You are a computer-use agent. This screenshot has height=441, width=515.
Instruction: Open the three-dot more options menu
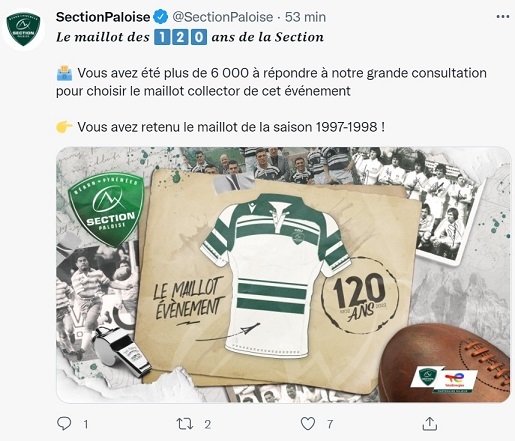tap(503, 17)
